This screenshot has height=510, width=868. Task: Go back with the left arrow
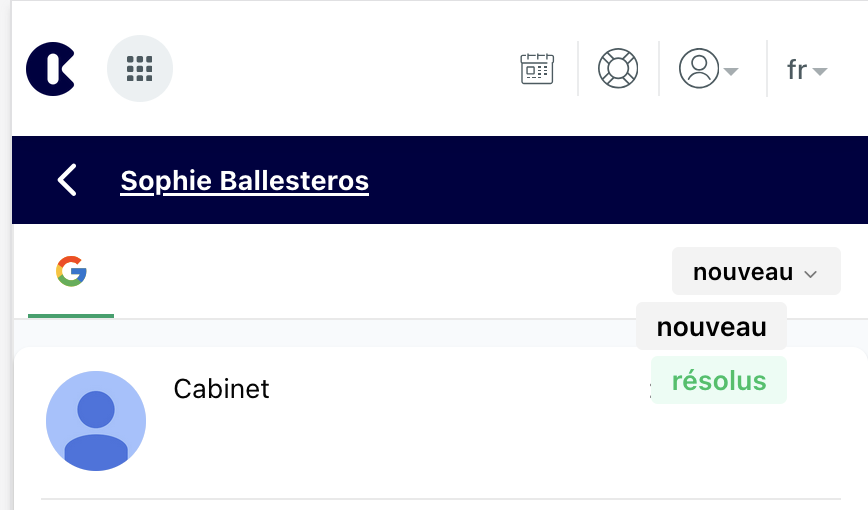(67, 181)
